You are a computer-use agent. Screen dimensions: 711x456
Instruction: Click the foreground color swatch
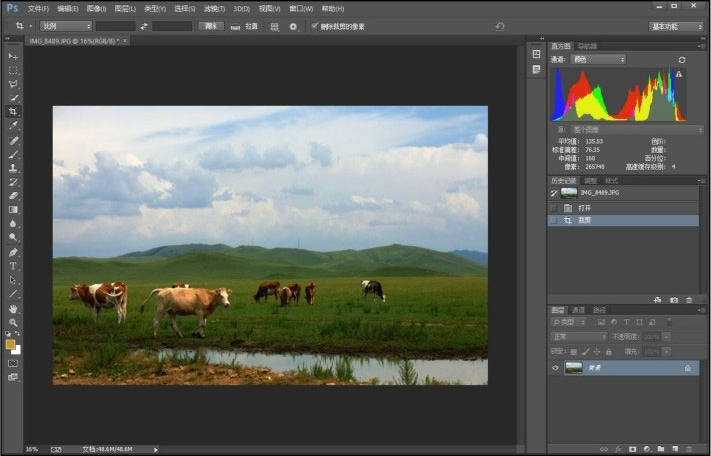(10, 343)
